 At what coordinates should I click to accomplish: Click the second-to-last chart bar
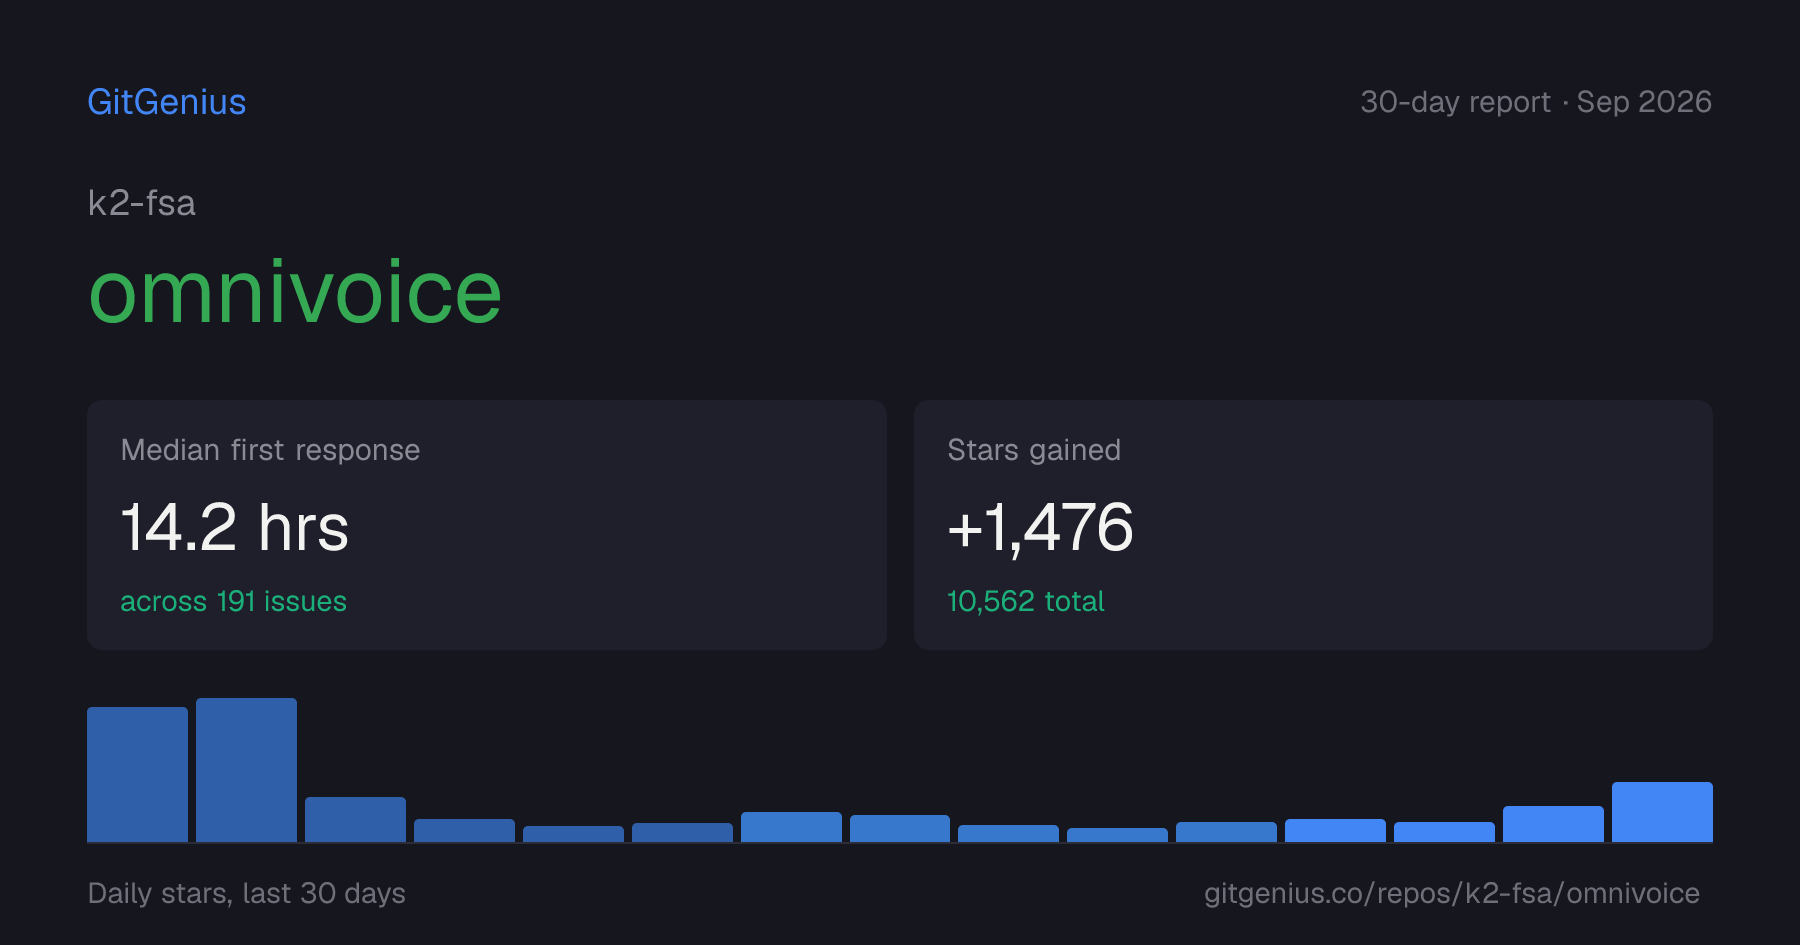coord(1553,824)
